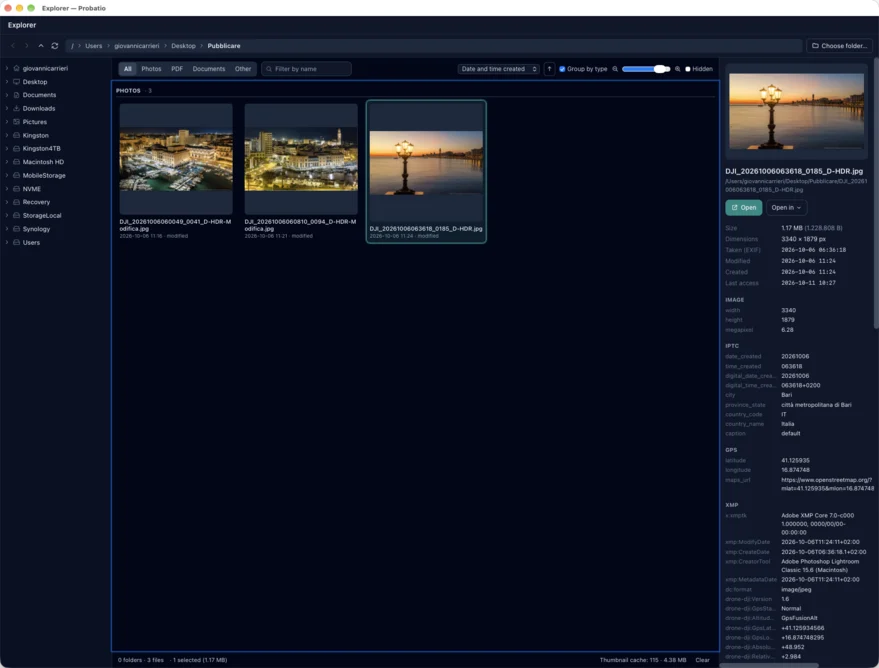Go back with the left arrow button

point(13,46)
